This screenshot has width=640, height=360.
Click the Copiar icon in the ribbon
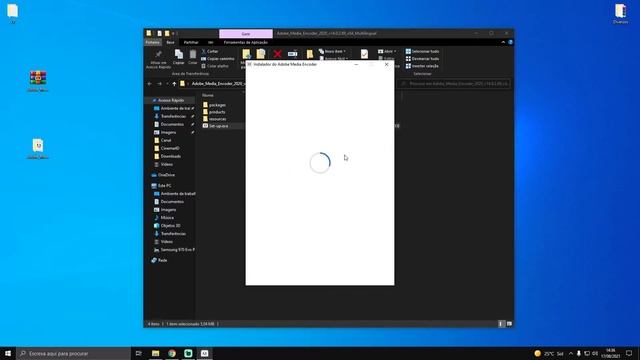coord(179,54)
